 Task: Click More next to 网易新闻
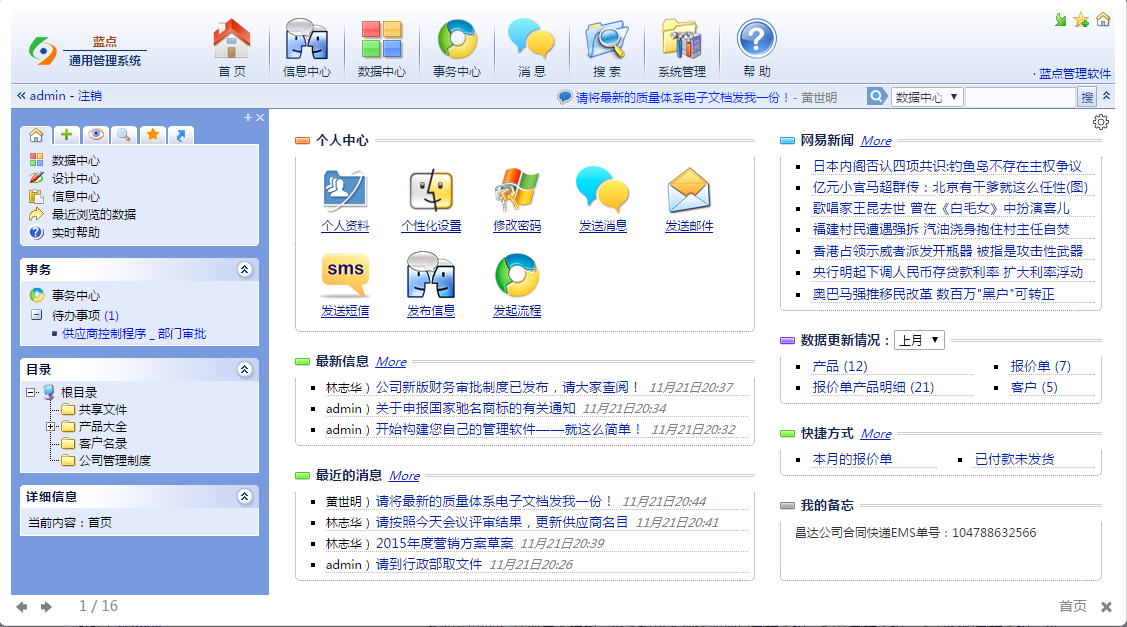coord(875,140)
